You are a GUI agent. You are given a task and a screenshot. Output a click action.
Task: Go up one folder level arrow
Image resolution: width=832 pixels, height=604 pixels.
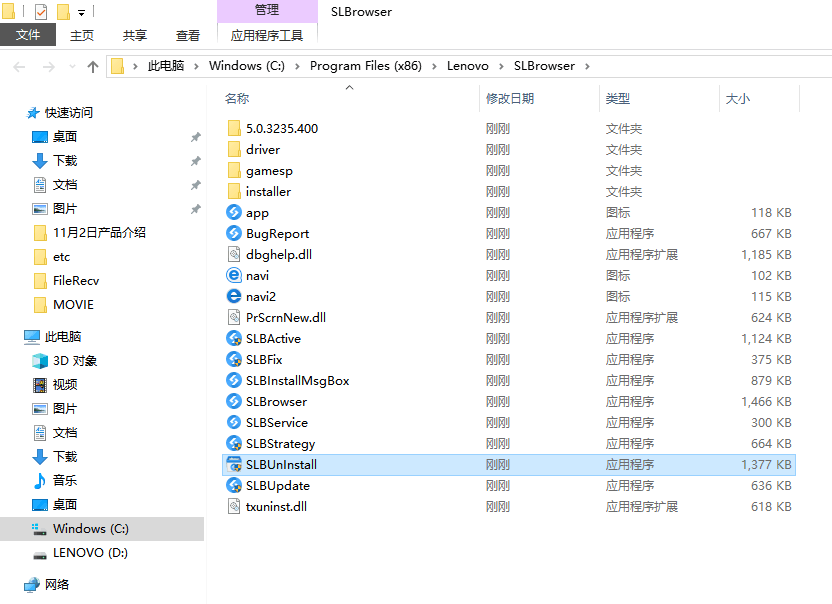[93, 67]
